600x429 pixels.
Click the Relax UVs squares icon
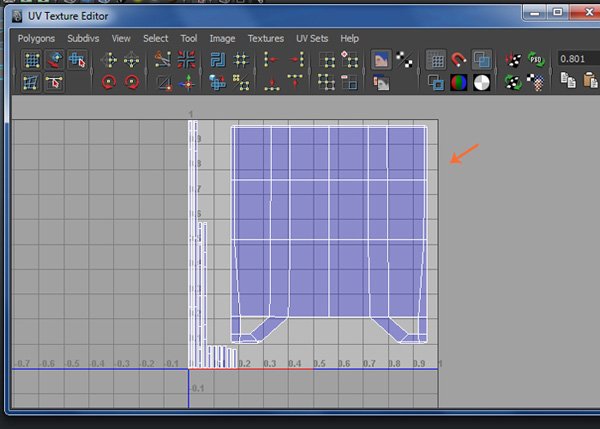241,83
